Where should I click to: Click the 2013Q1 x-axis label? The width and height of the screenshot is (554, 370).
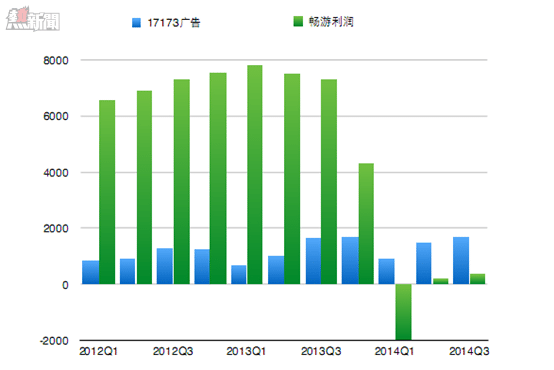pos(246,351)
